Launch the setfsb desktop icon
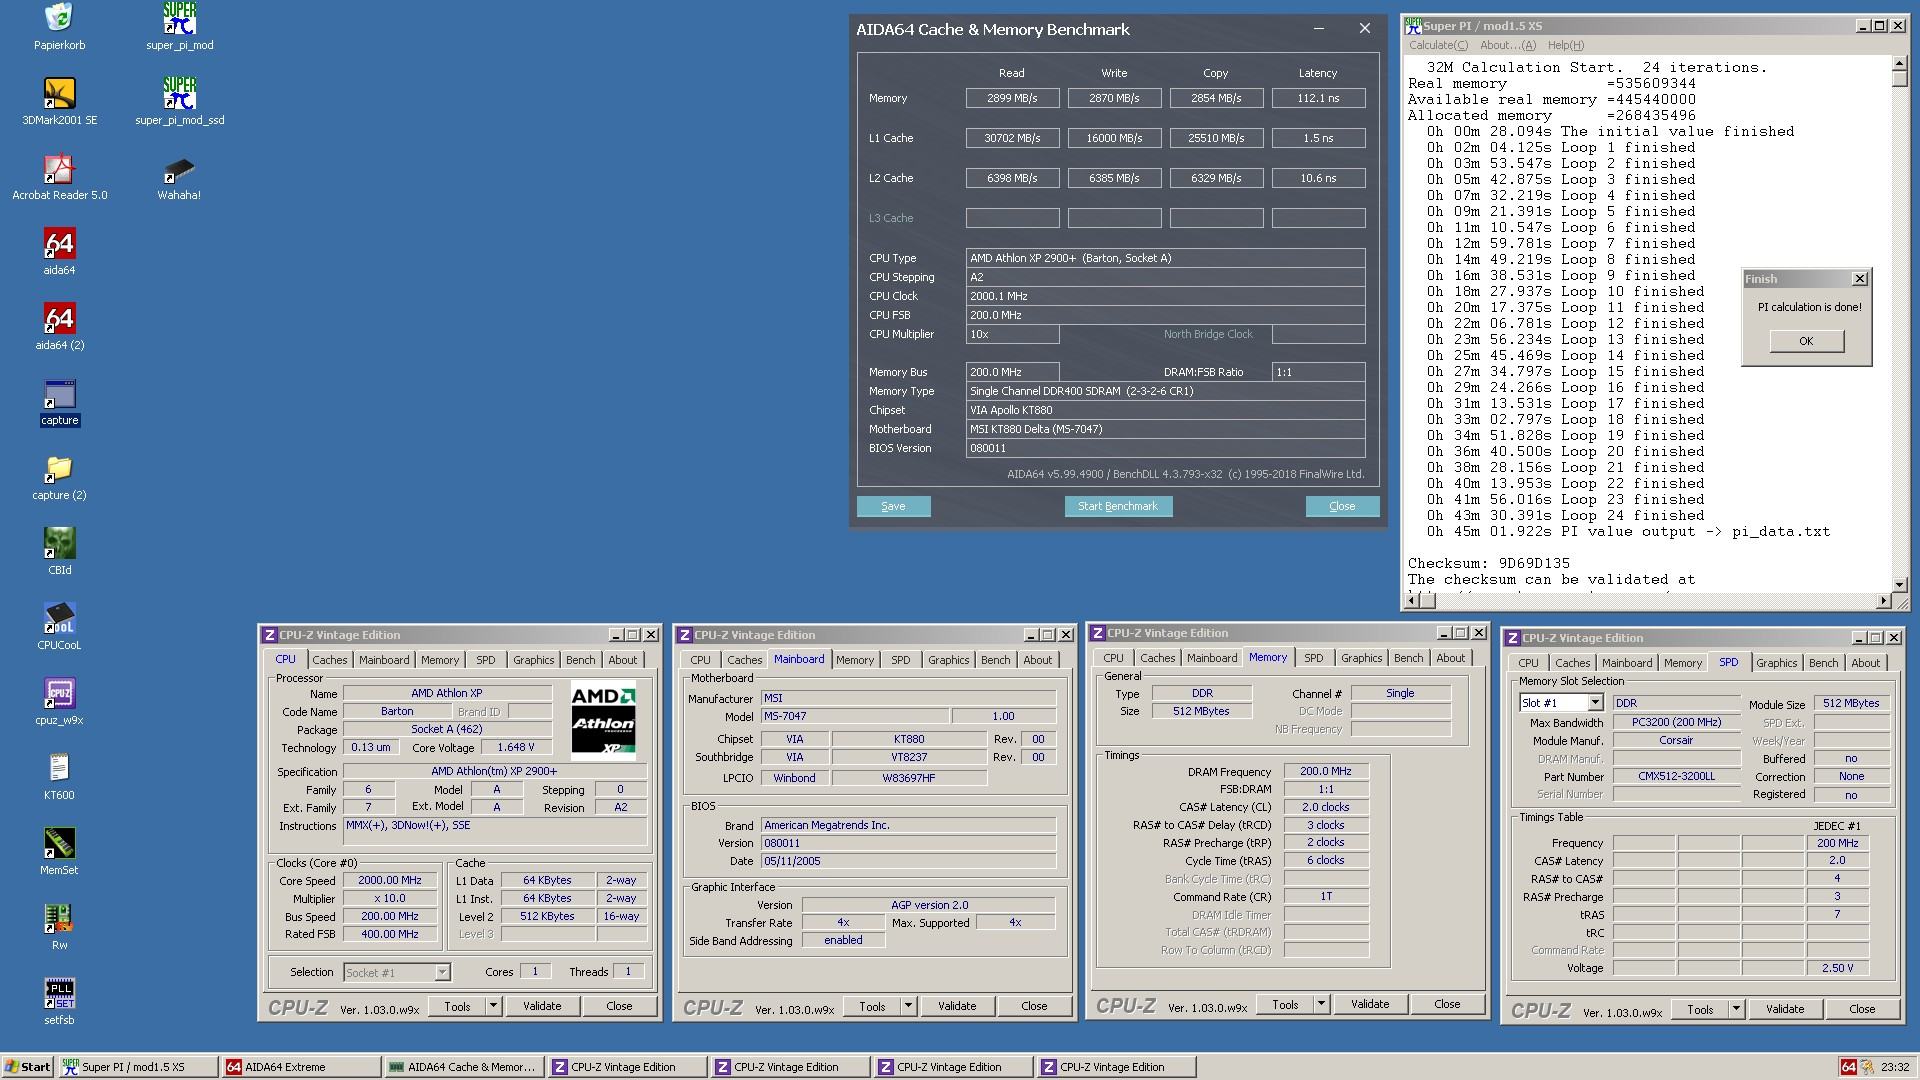1920x1080 pixels. (x=59, y=1002)
